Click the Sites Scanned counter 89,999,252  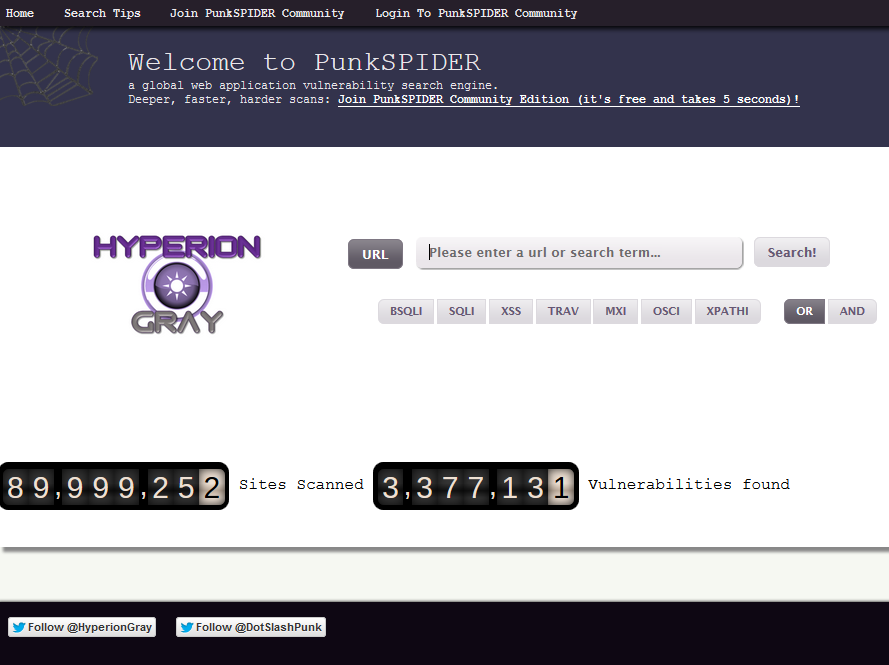[114, 486]
